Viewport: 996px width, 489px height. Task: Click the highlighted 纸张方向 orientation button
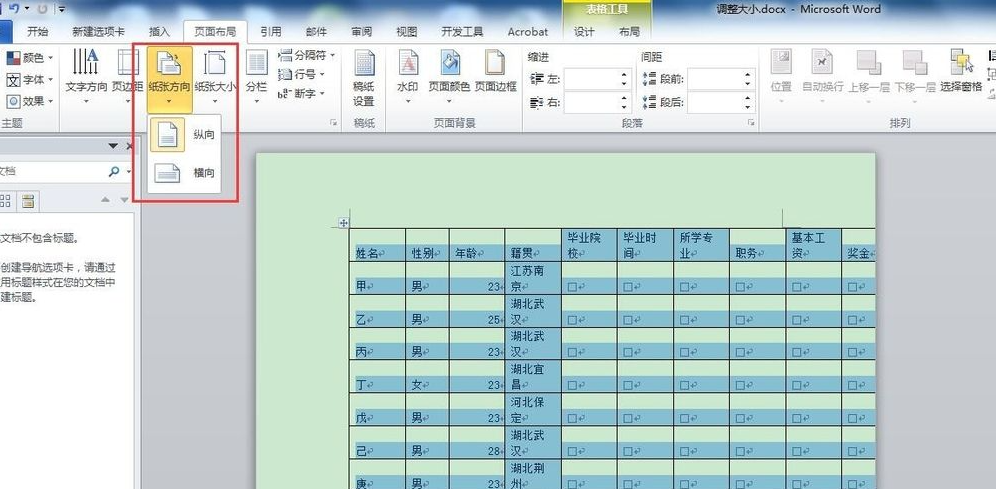[x=169, y=77]
